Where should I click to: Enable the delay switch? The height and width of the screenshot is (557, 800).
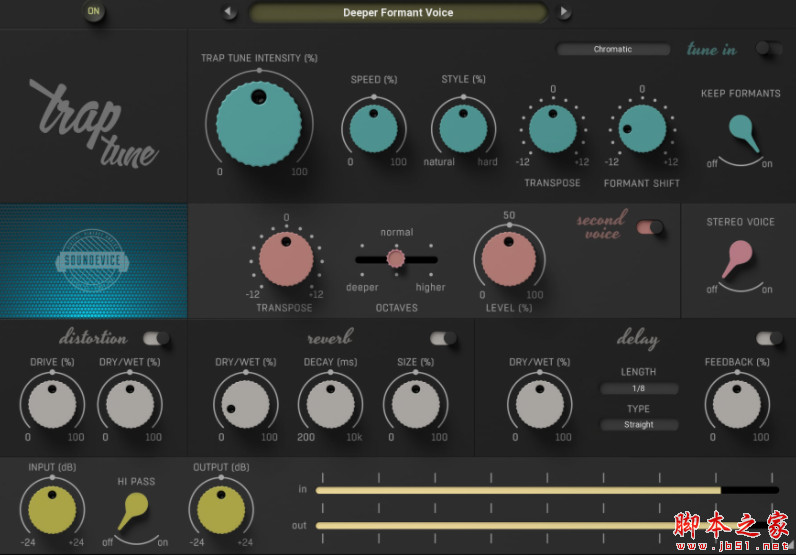coord(769,338)
